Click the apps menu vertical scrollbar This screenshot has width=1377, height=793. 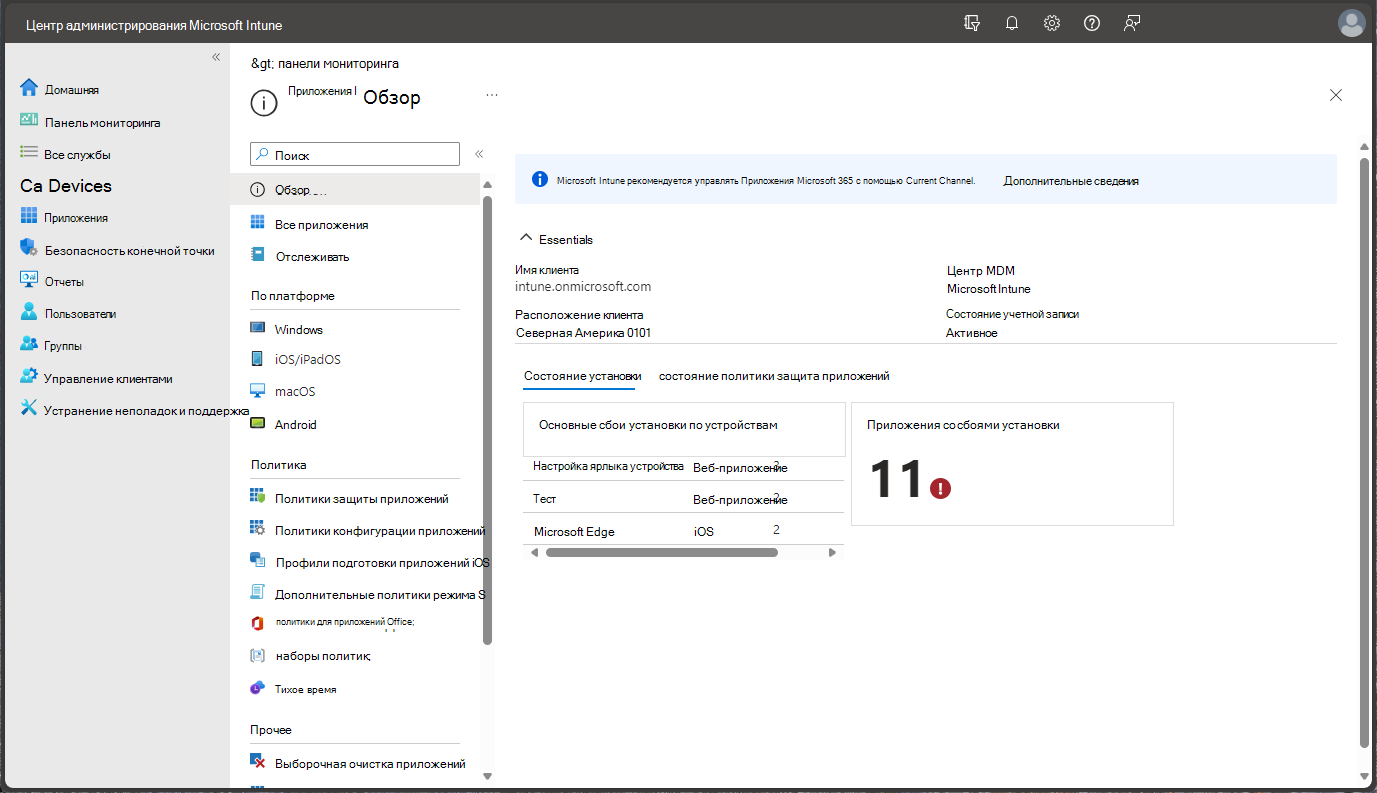tap(487, 420)
